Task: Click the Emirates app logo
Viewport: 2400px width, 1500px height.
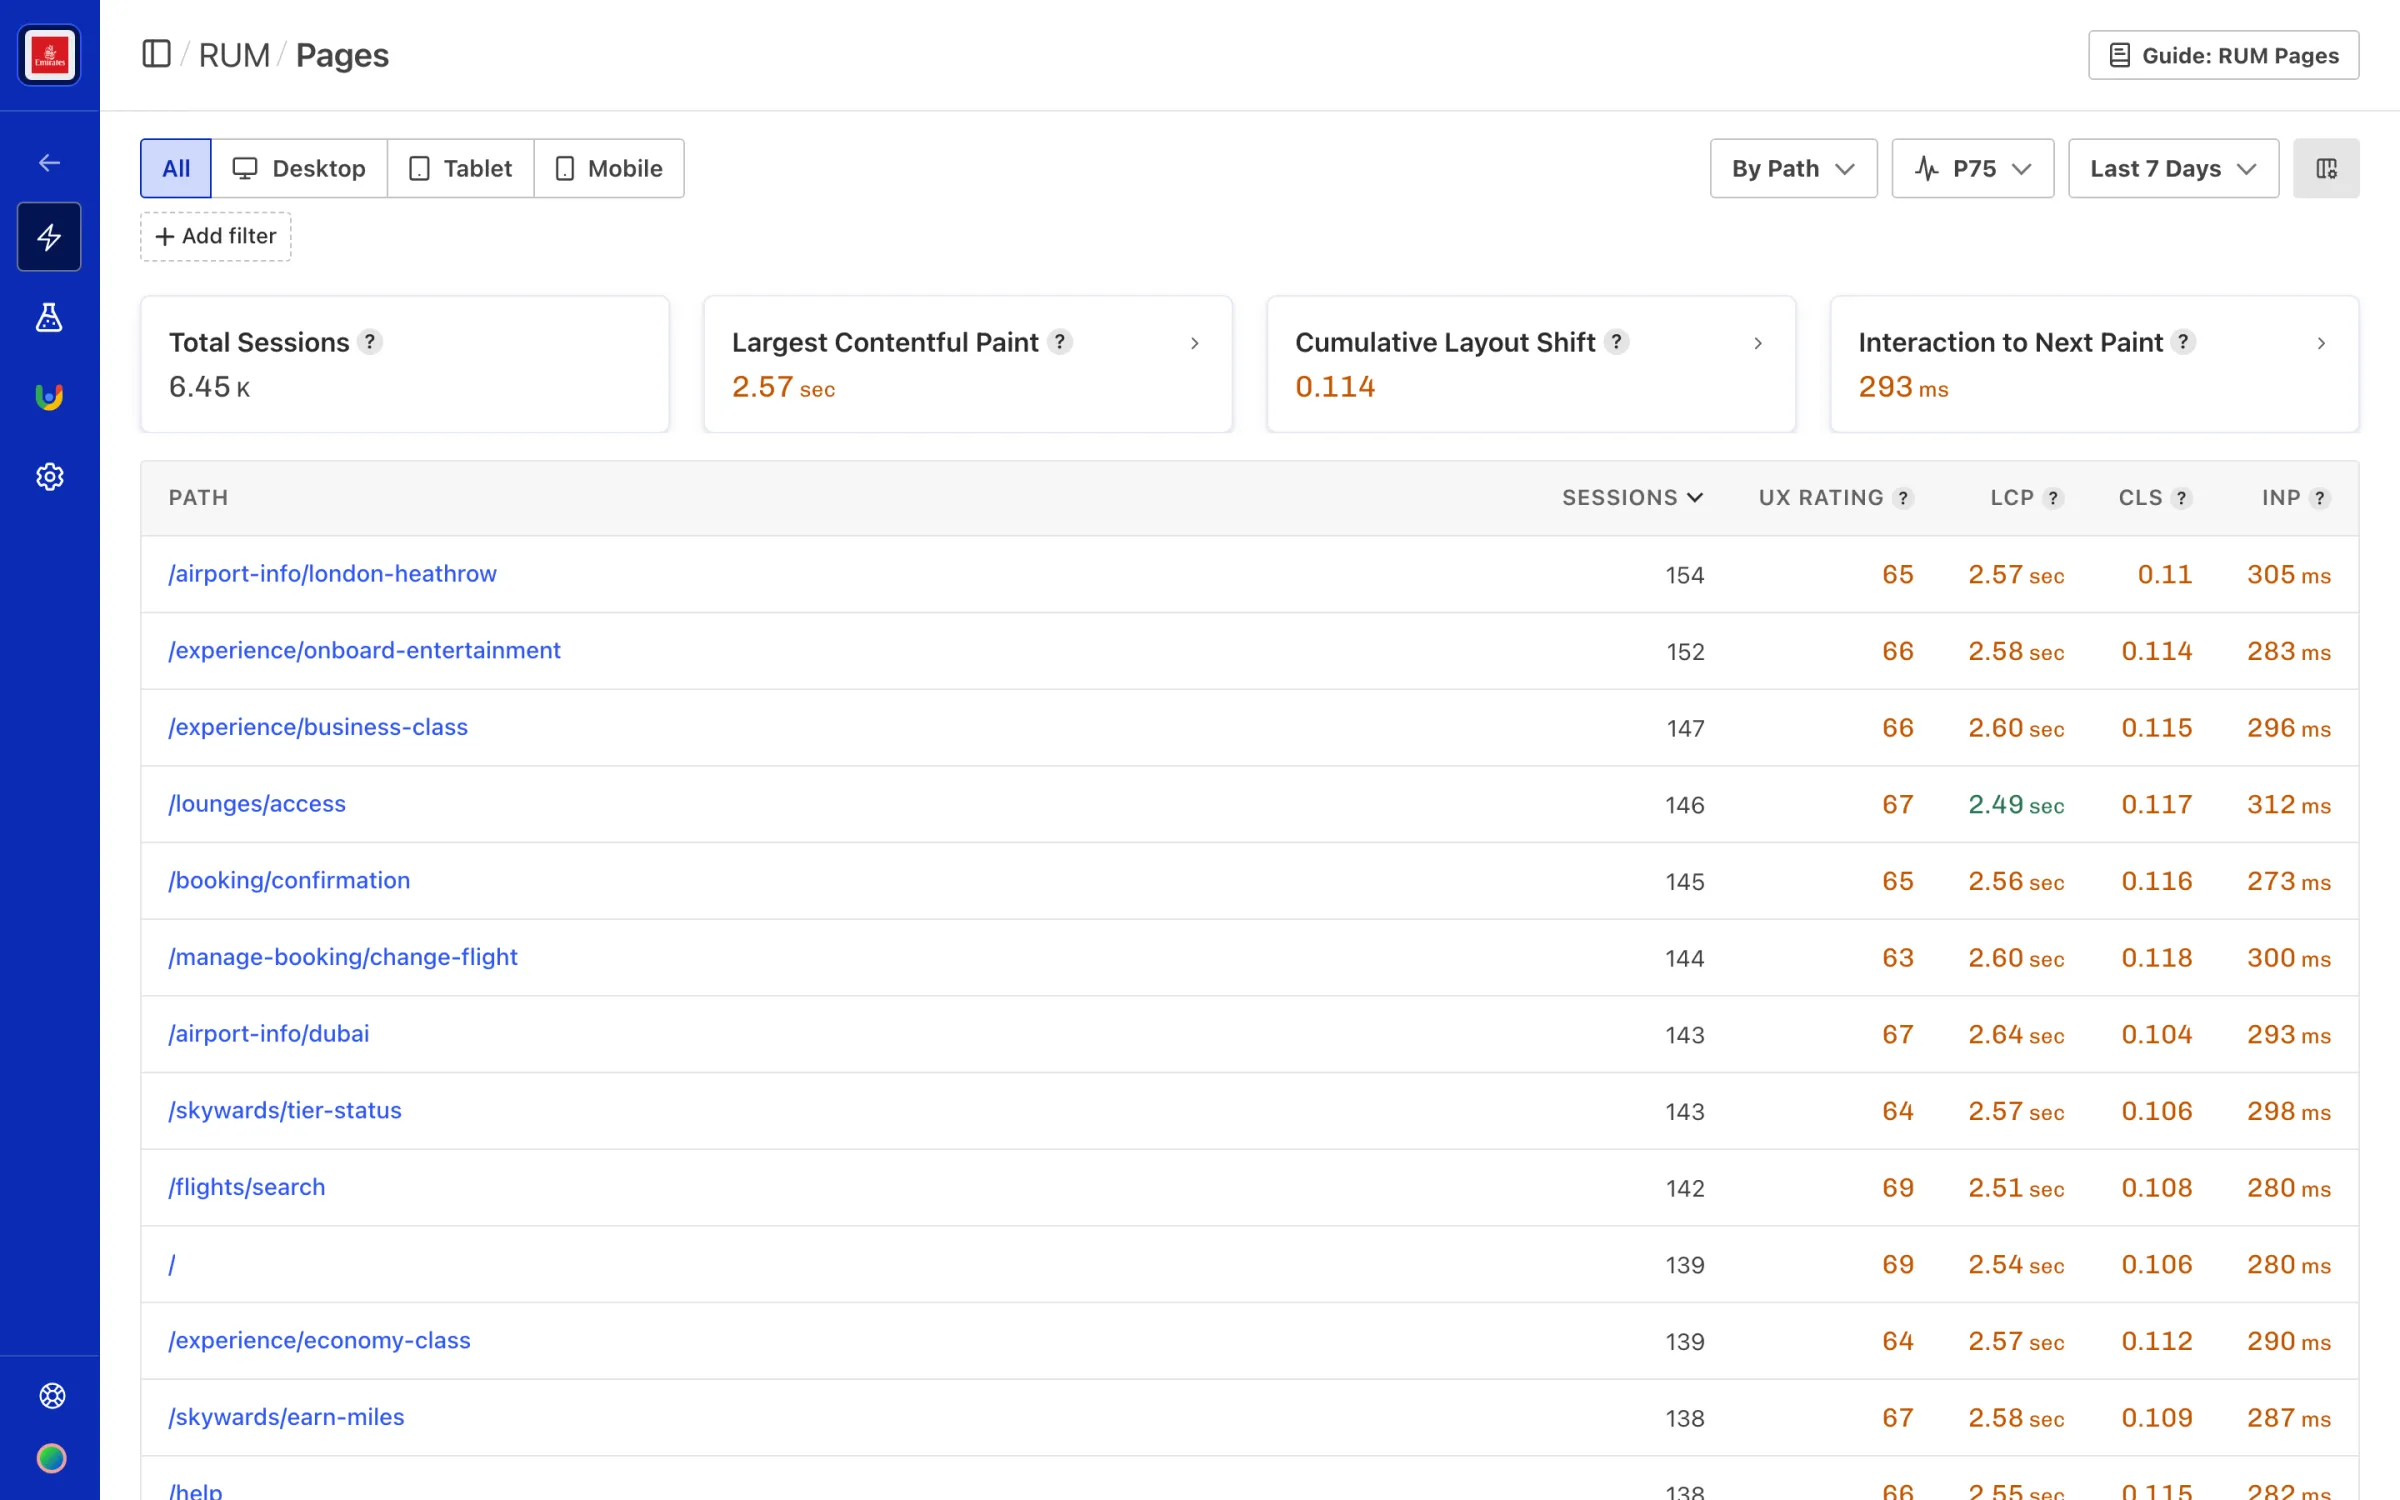Action: (49, 55)
